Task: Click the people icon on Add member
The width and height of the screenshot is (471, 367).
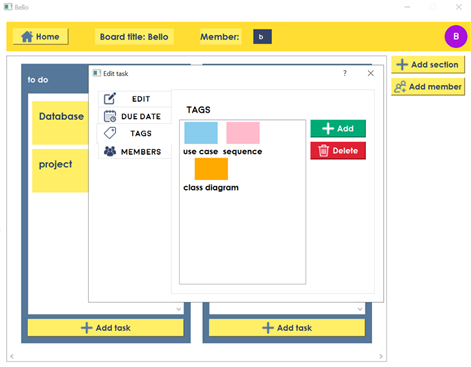Action: point(400,87)
